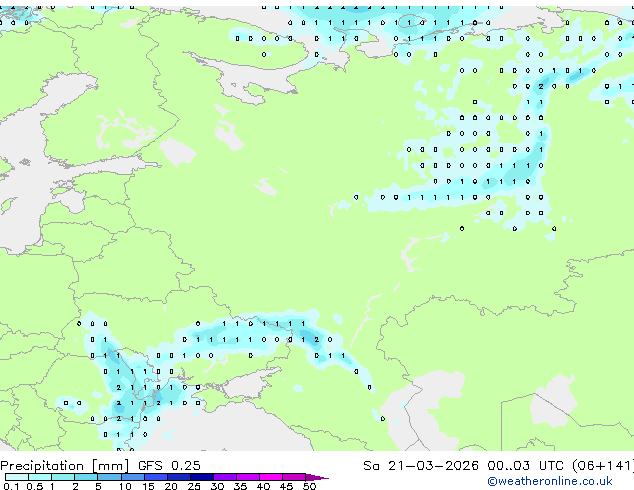This screenshot has height=490, width=634.
Task: Select the 1–2 mm legend swatch
Action: click(x=63, y=477)
